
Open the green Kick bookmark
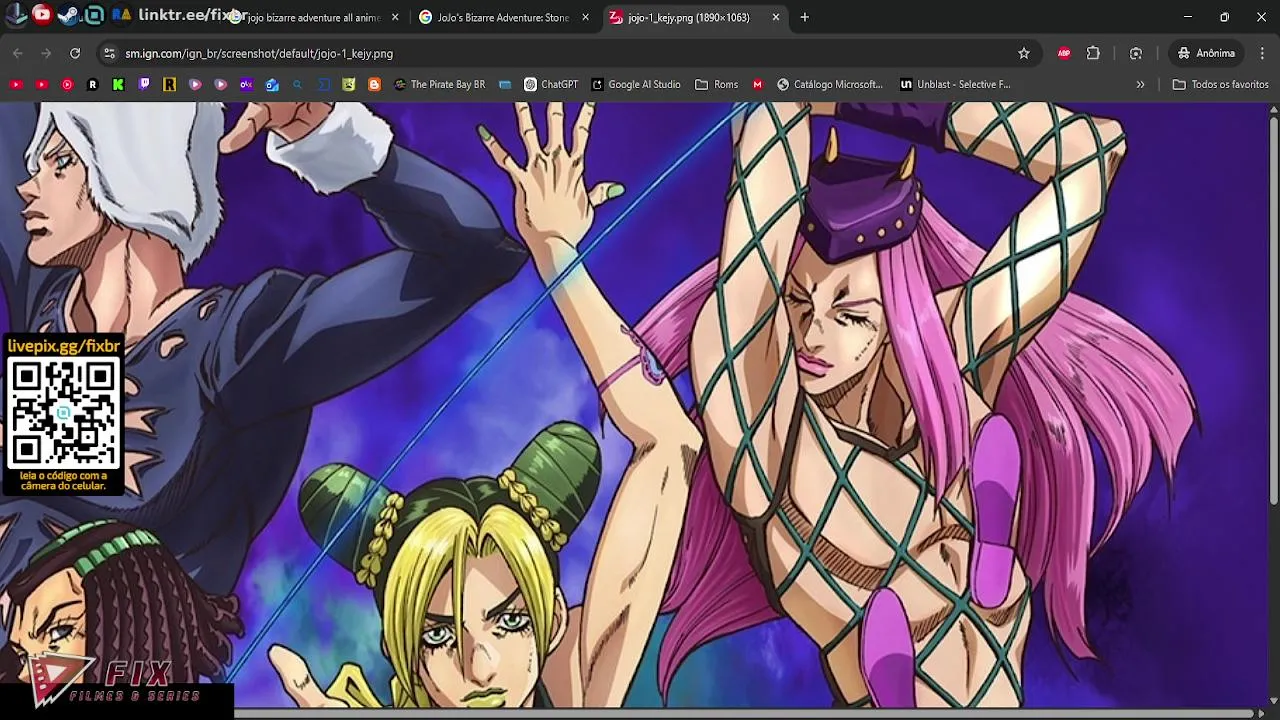[x=118, y=85]
